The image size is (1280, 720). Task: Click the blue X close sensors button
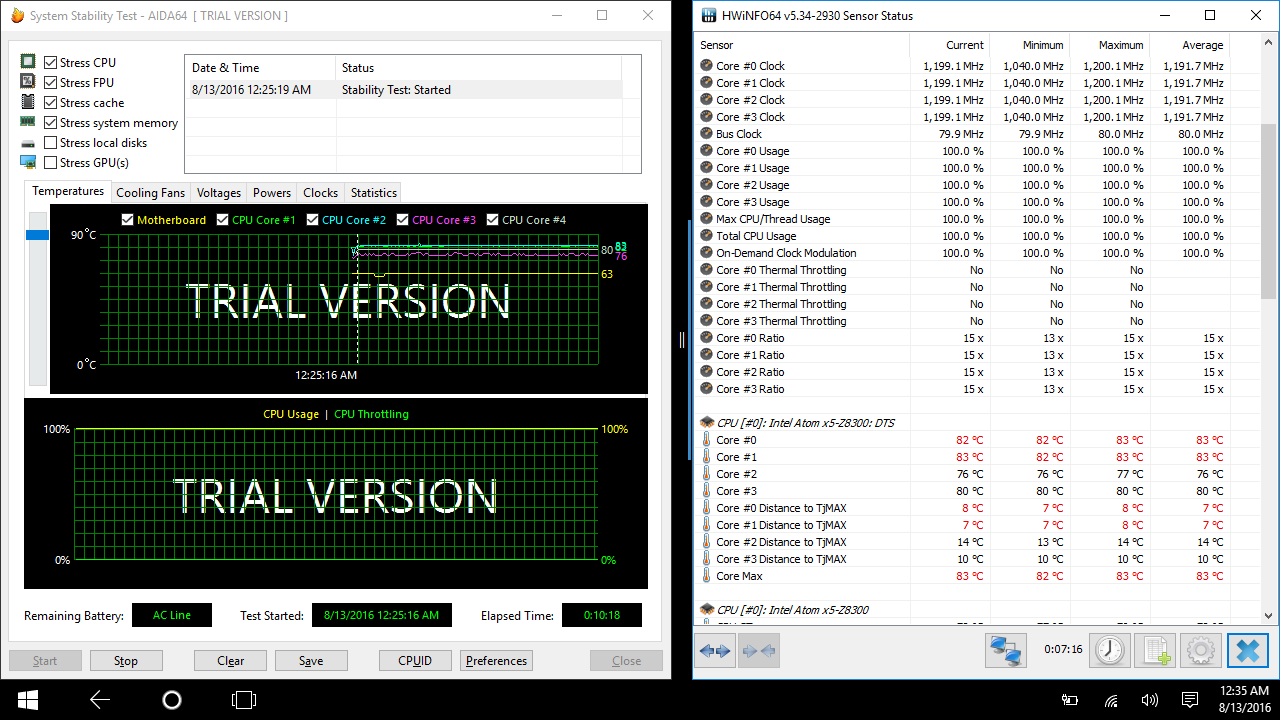(x=1247, y=651)
